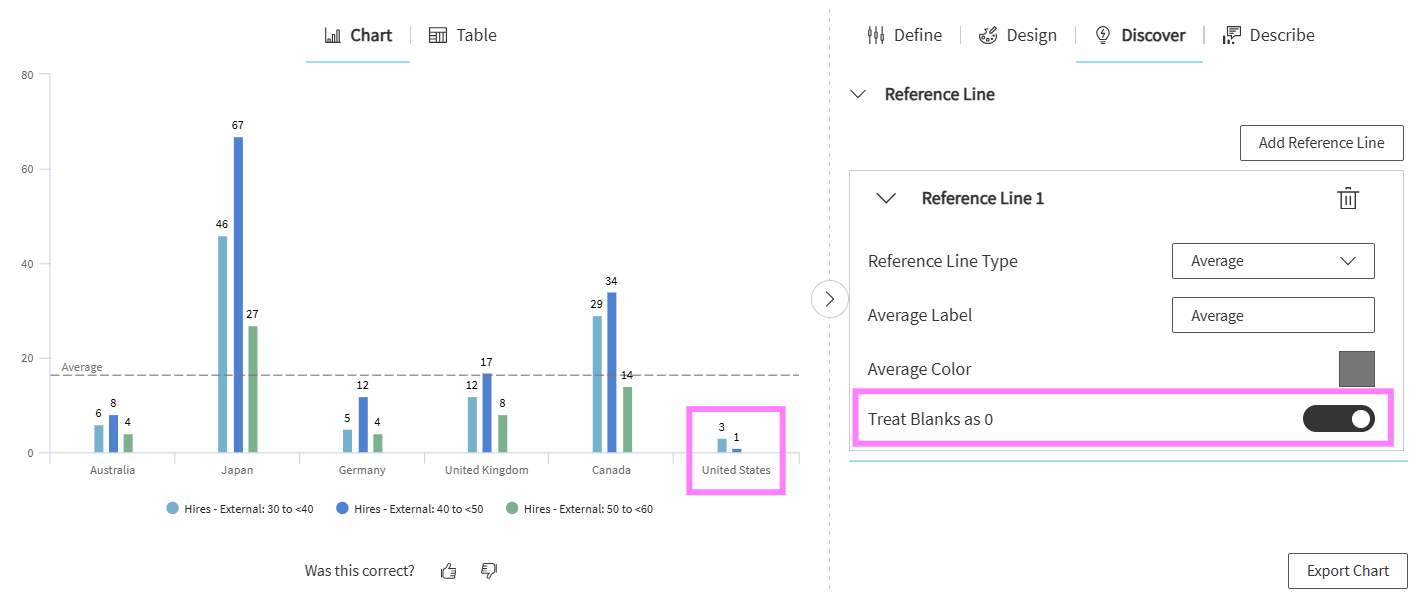Open the Reference Line Type dropdown
Screen dimensions: 1413x597
[1273, 261]
